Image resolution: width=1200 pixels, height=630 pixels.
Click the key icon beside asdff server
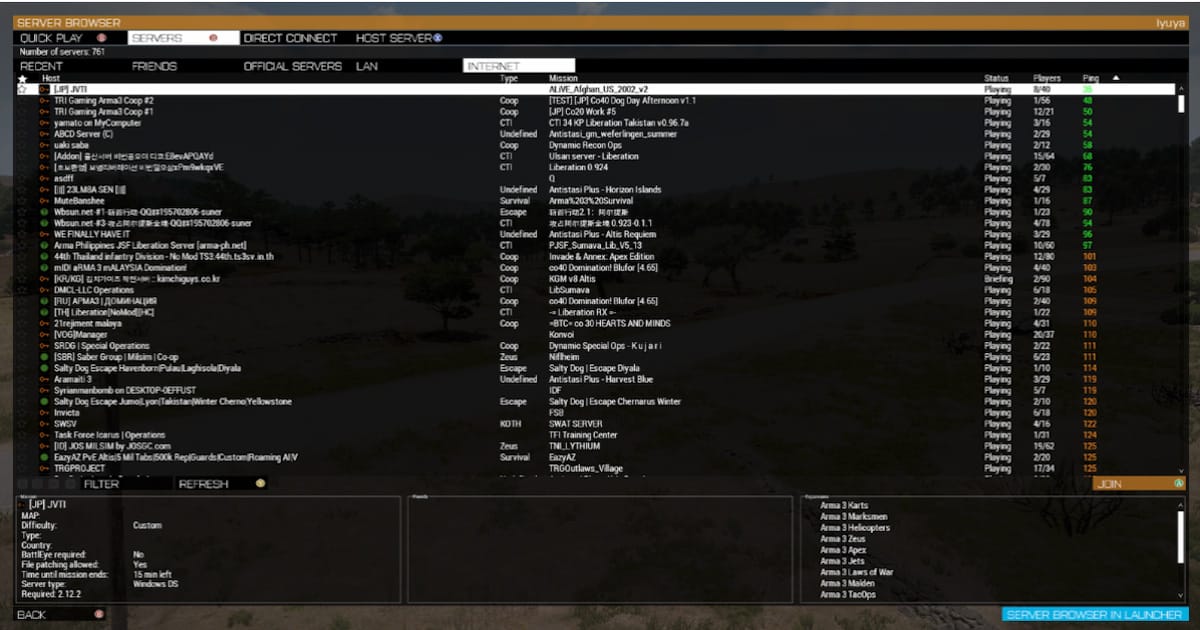[44, 178]
